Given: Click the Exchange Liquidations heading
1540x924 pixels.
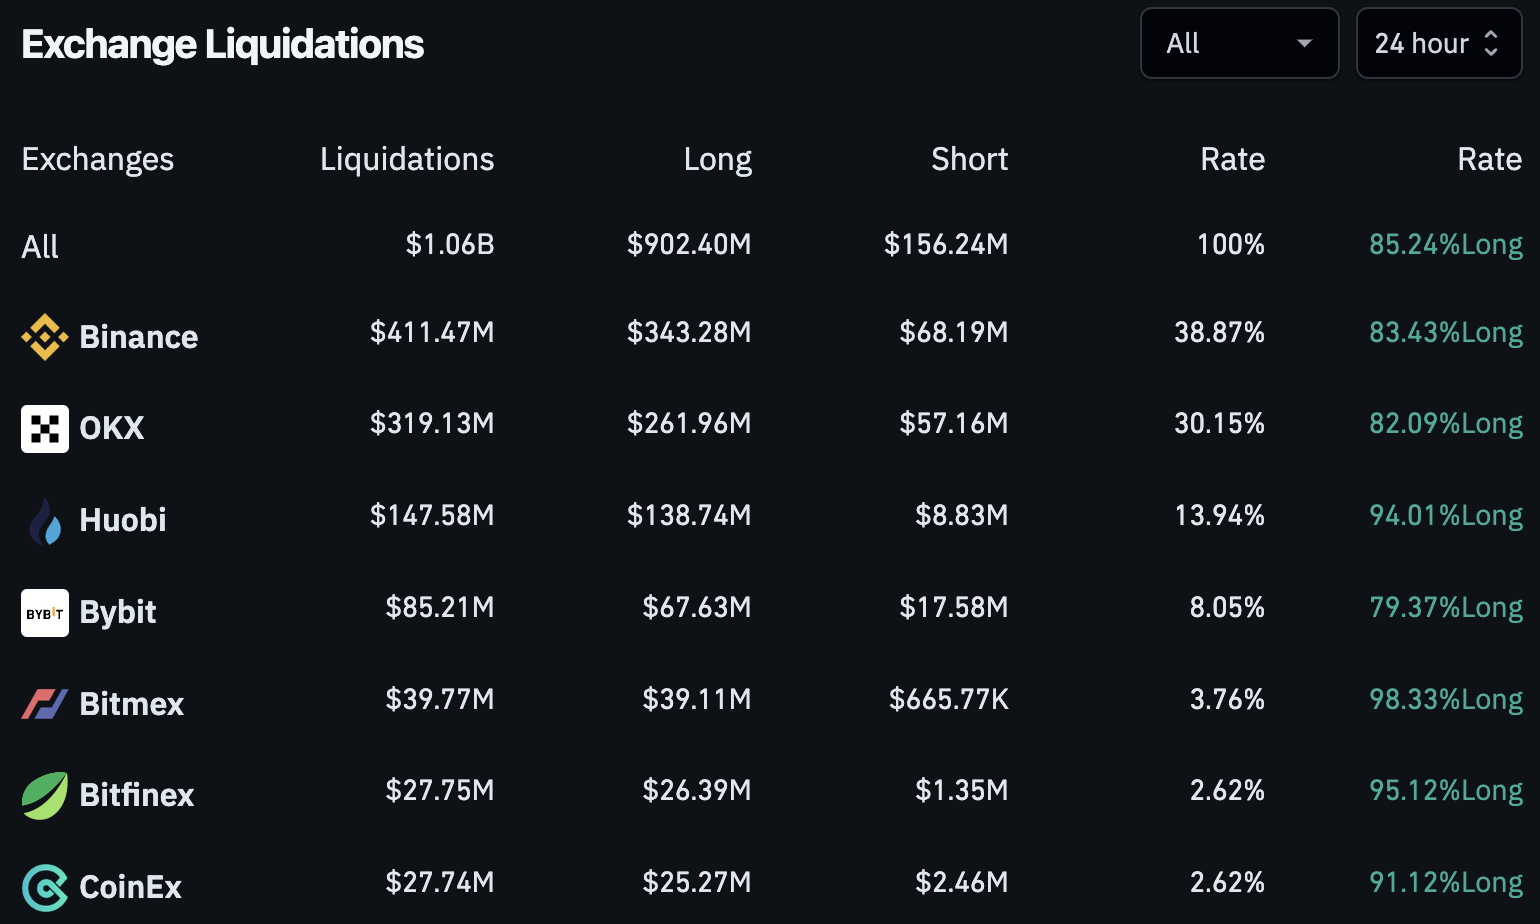Looking at the screenshot, I should tap(223, 44).
